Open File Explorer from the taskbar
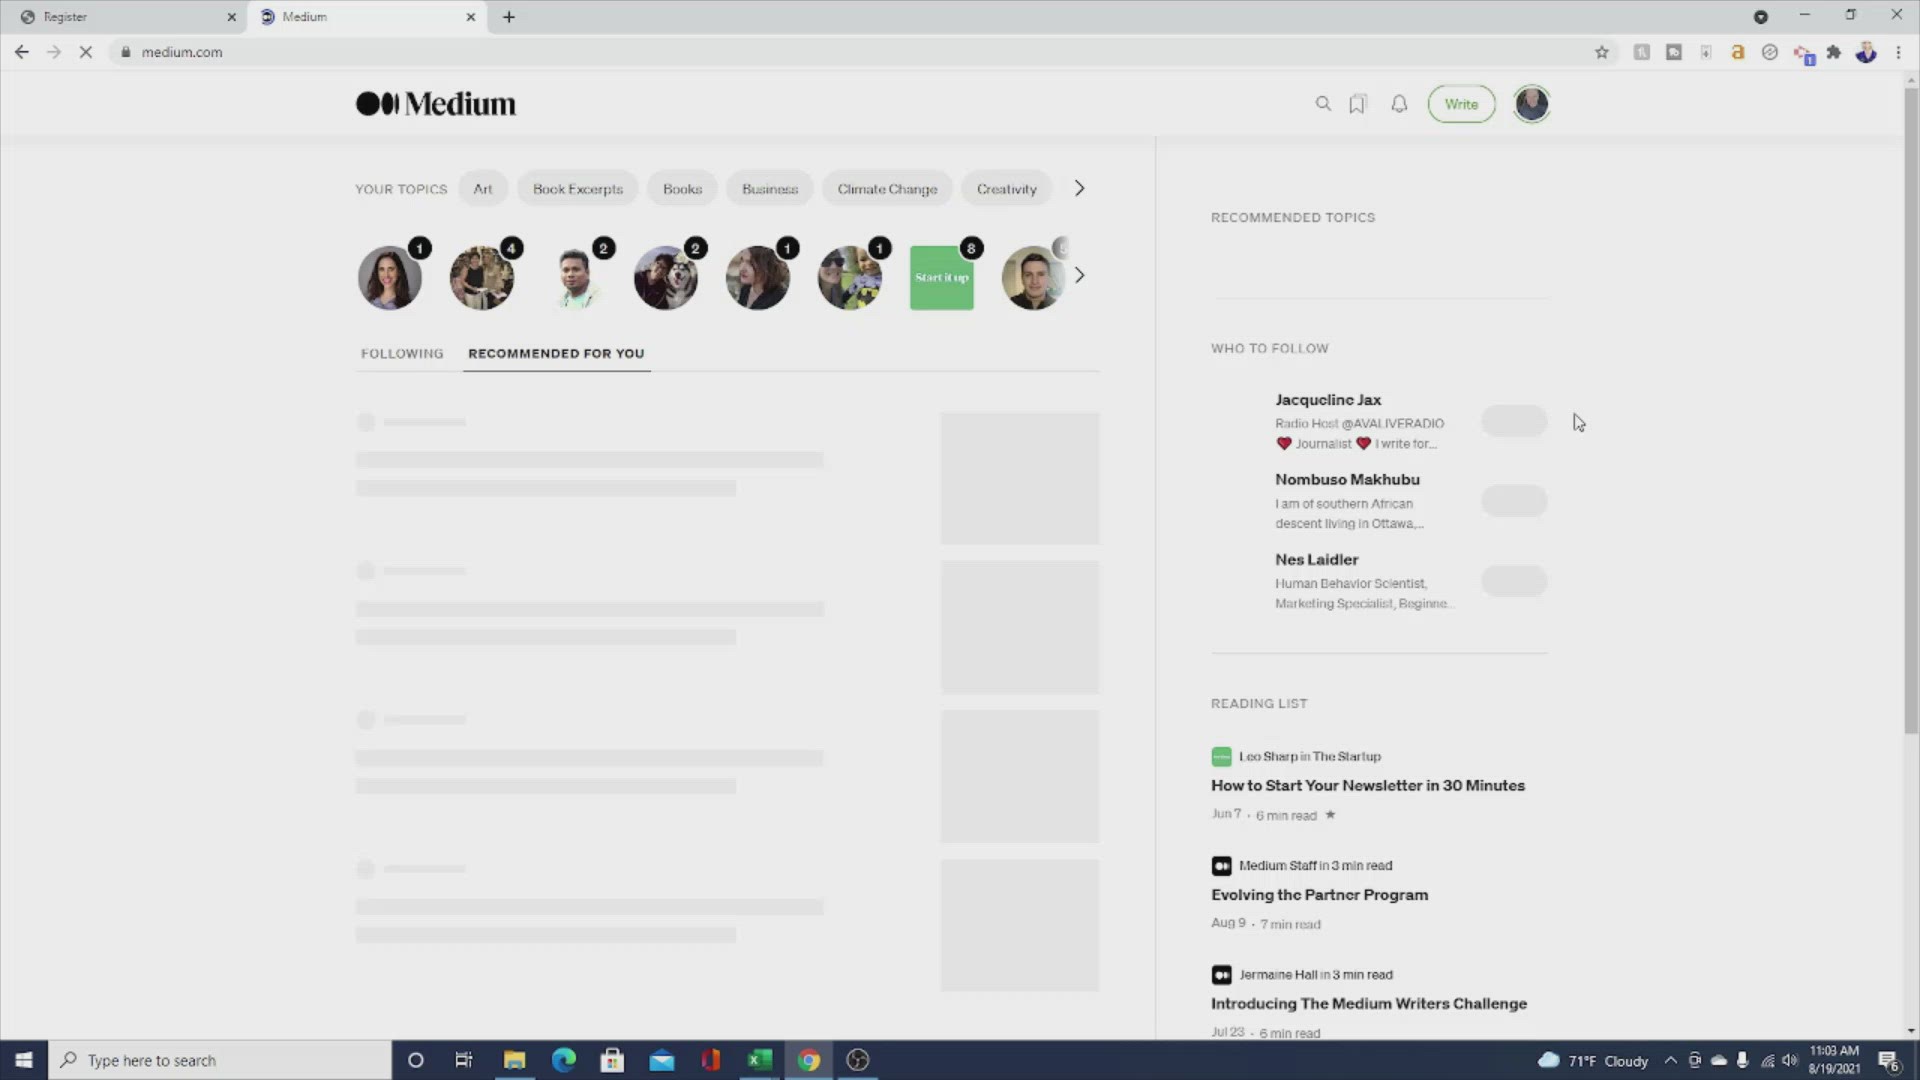The width and height of the screenshot is (1920, 1080). pos(514,1060)
